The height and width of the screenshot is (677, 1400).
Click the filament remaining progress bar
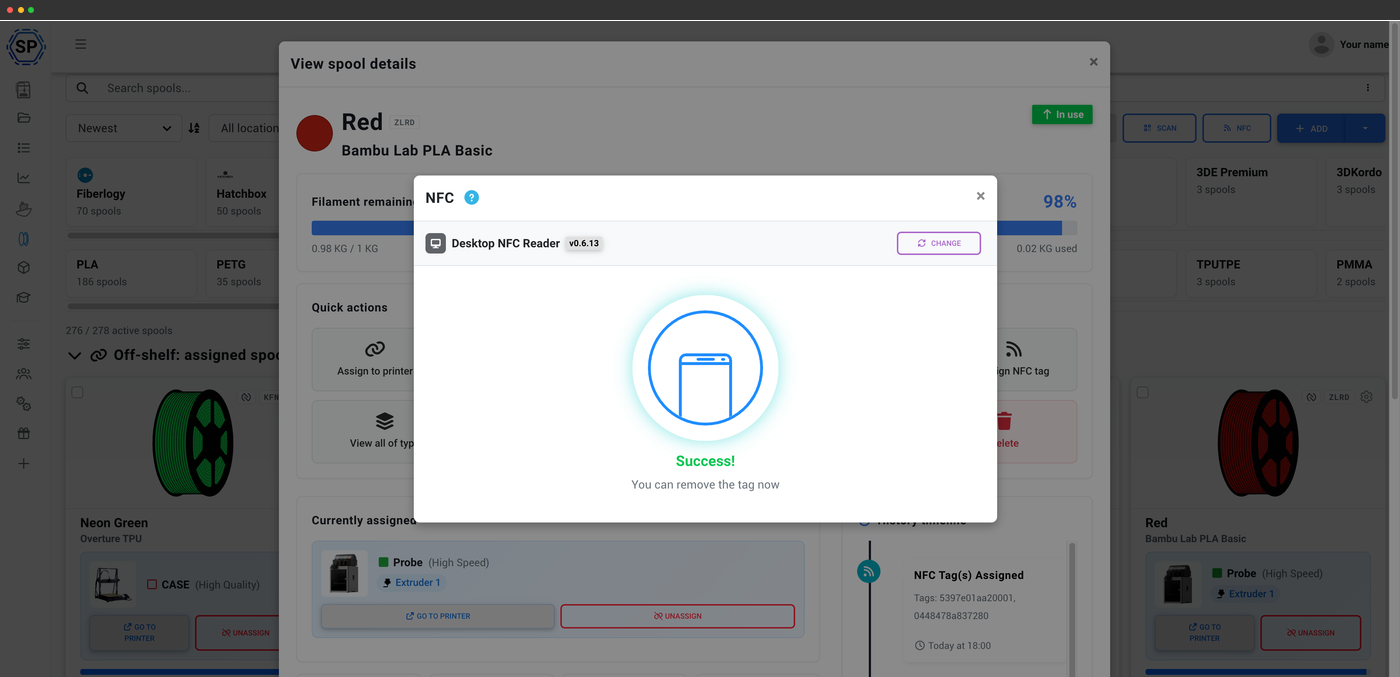pyautogui.click(x=694, y=228)
